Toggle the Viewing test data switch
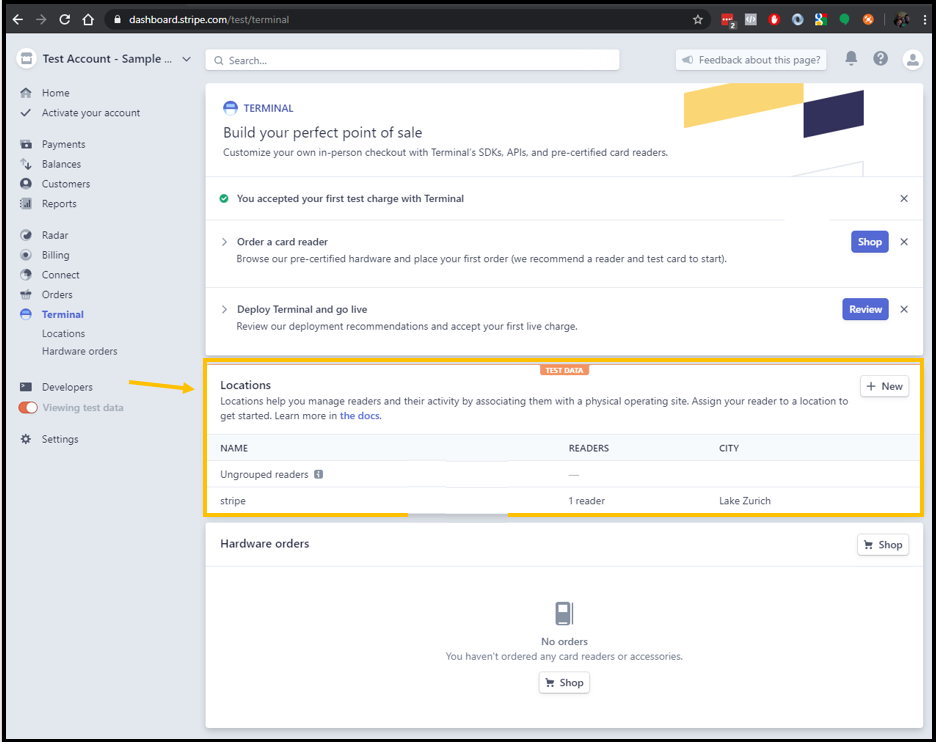This screenshot has width=936, height=742. (28, 408)
